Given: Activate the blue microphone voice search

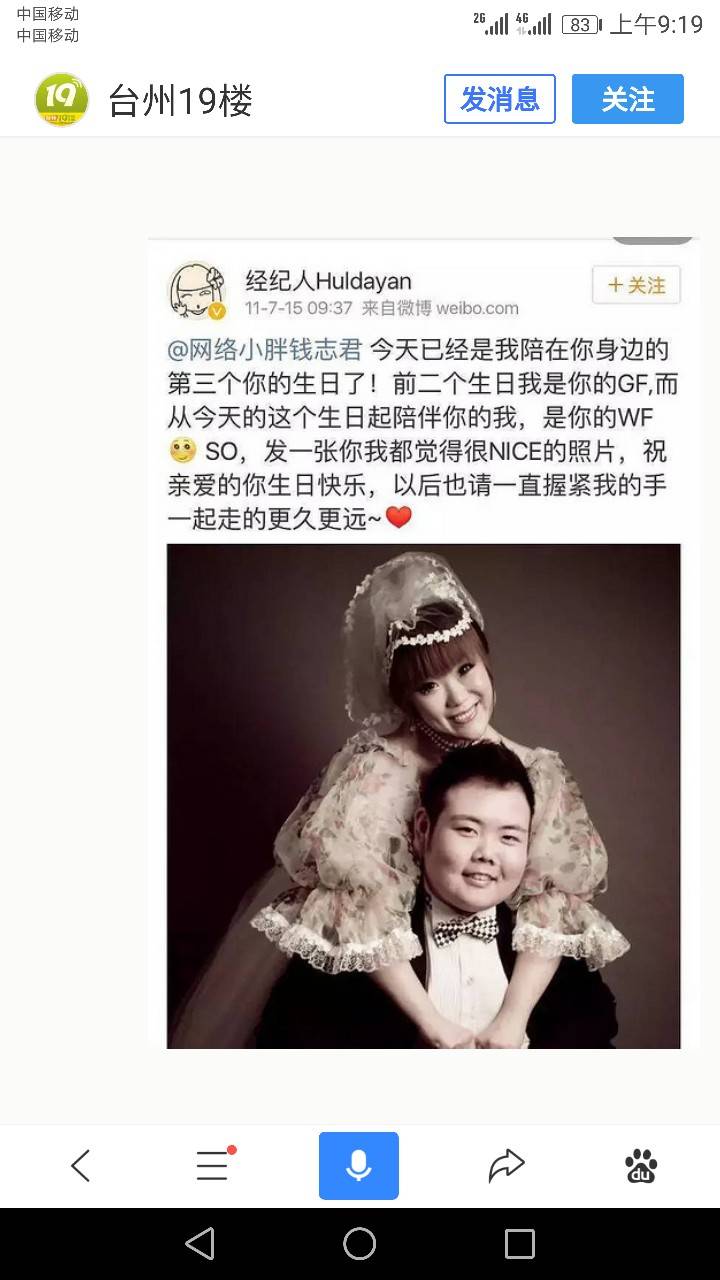Looking at the screenshot, I should (x=359, y=1166).
